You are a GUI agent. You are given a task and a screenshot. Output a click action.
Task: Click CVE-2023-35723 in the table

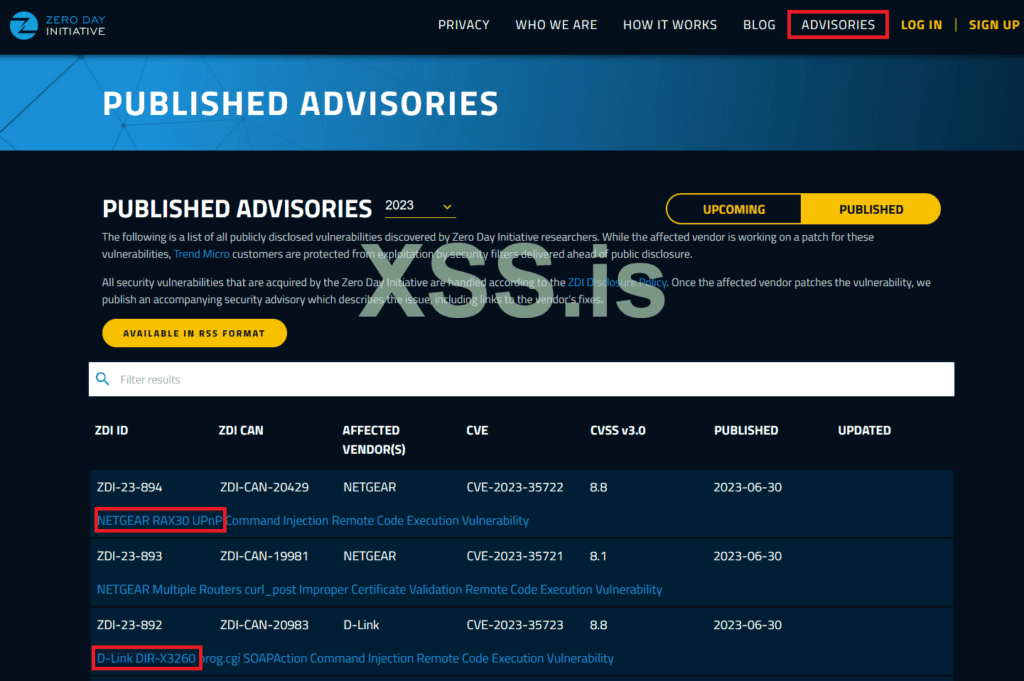[x=515, y=625]
